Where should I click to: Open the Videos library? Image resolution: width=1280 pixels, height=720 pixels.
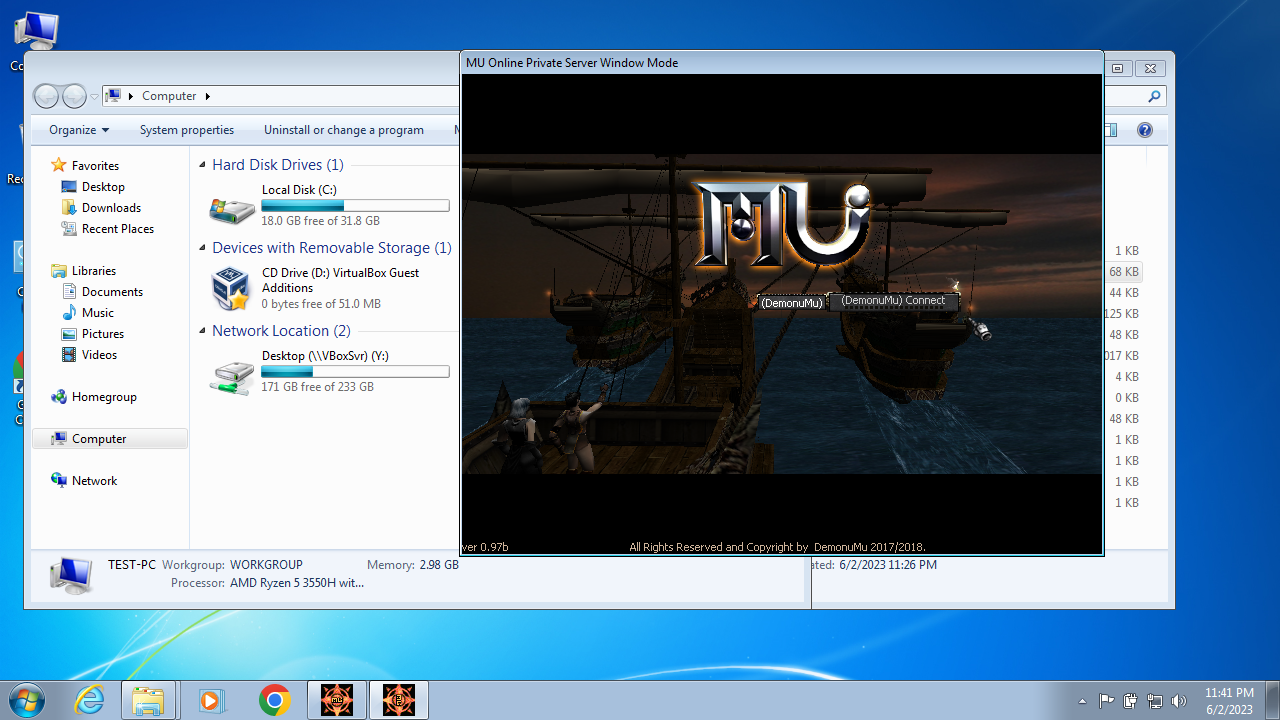click(99, 355)
